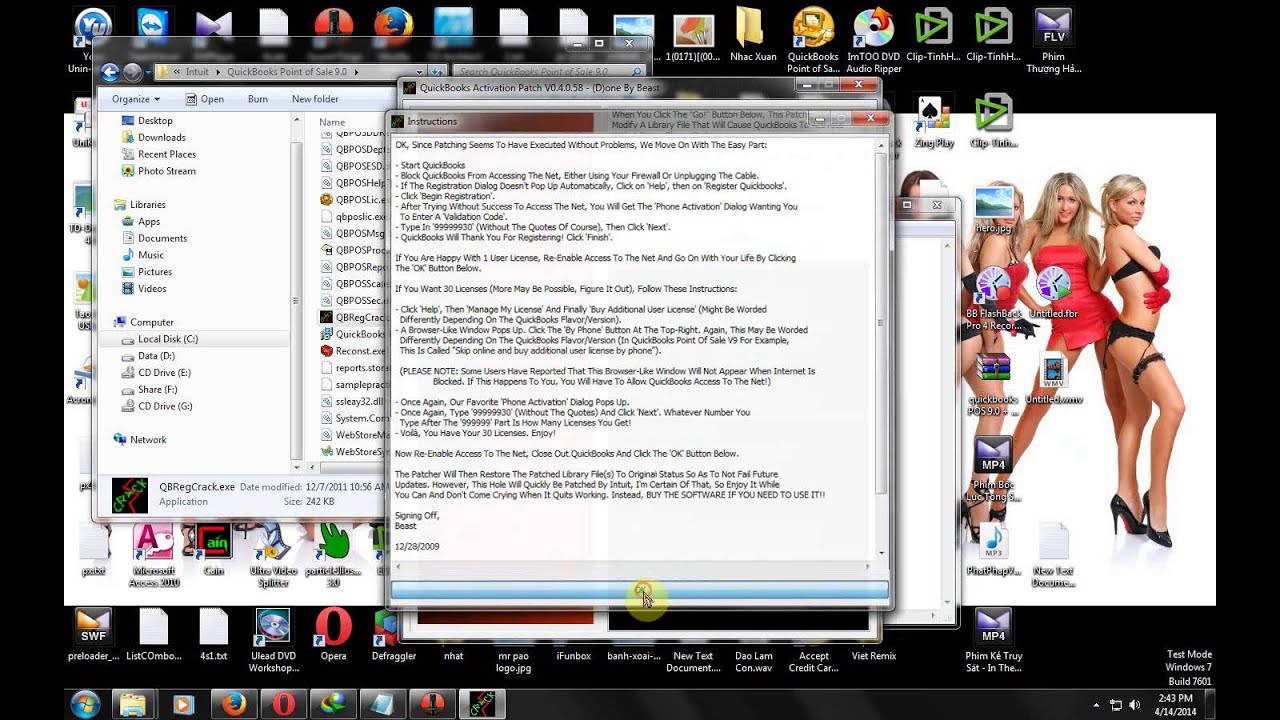Select Computer in the navigation pane
Screen dimensions: 1280x720
tap(152, 322)
